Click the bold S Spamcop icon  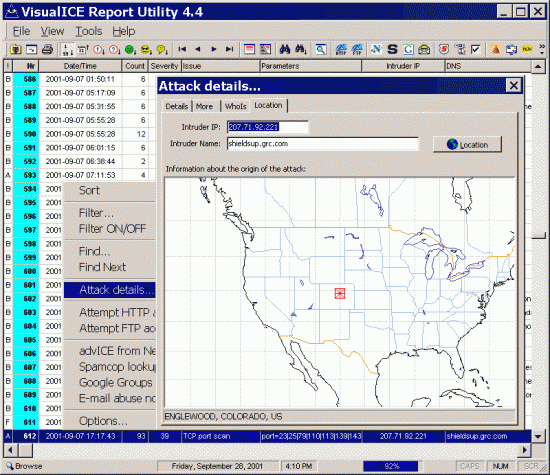click(x=392, y=49)
